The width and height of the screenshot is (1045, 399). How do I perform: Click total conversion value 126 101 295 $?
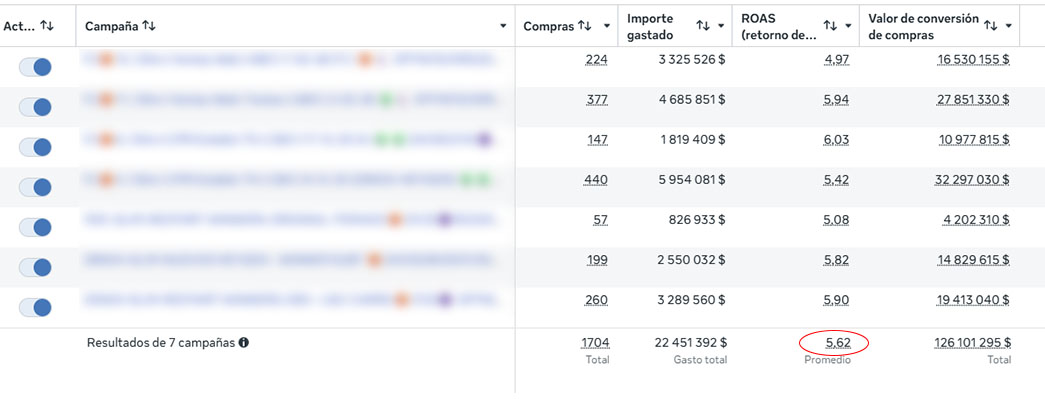click(973, 342)
